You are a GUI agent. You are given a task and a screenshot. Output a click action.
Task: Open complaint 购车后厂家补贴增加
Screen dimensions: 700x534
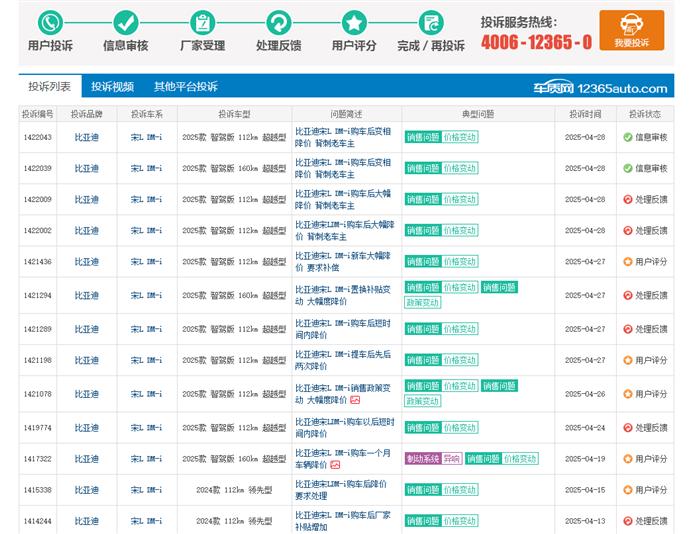[x=343, y=521]
